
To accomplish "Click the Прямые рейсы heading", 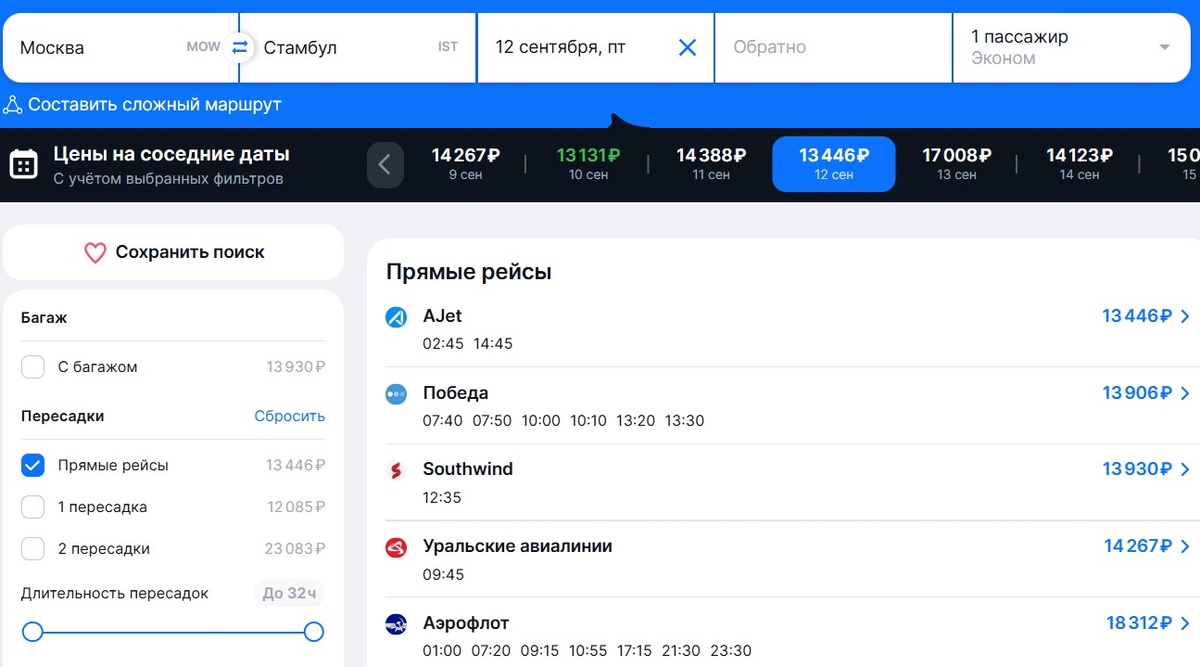I will (x=469, y=272).
